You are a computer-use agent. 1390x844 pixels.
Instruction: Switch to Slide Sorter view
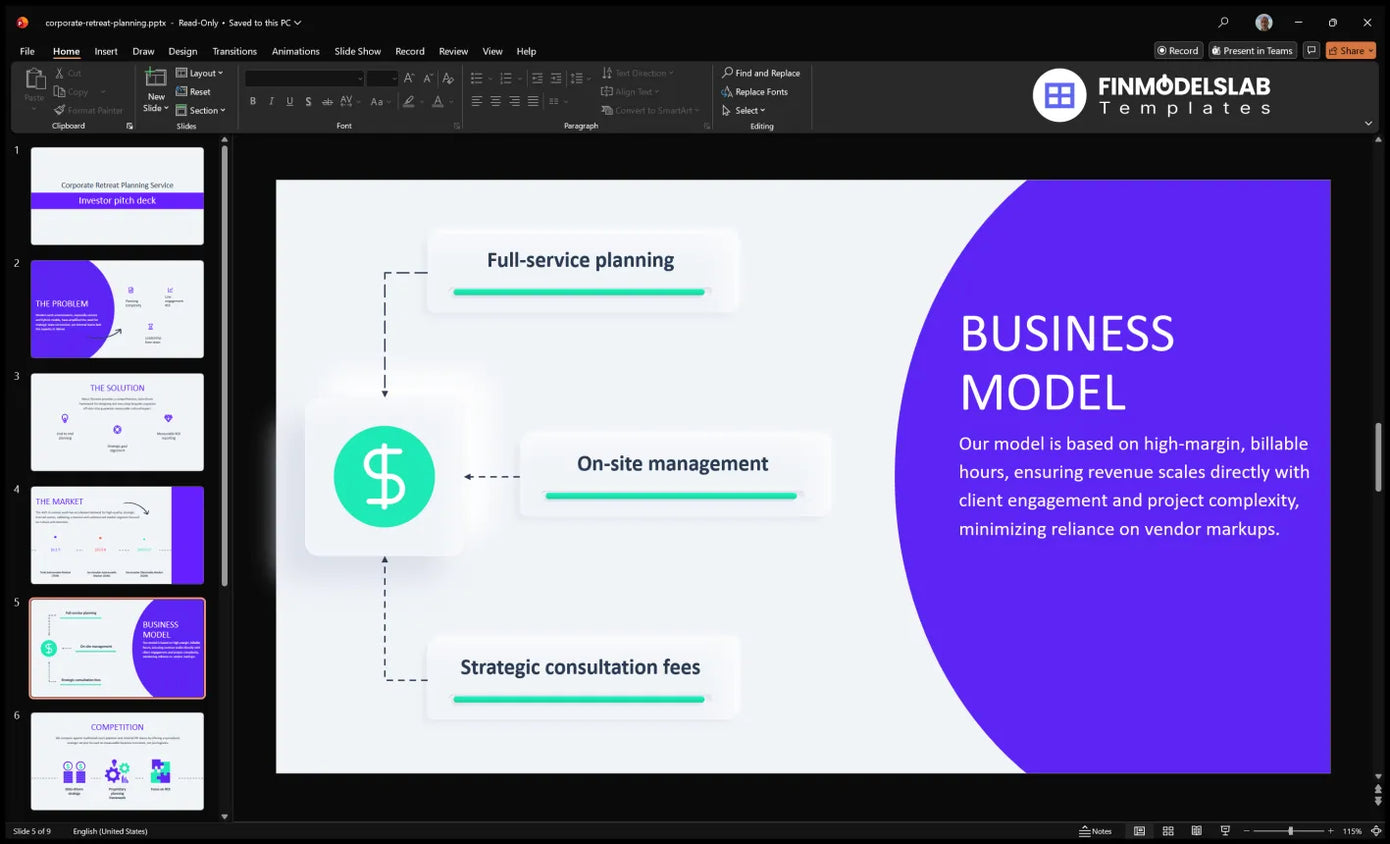pos(1168,831)
